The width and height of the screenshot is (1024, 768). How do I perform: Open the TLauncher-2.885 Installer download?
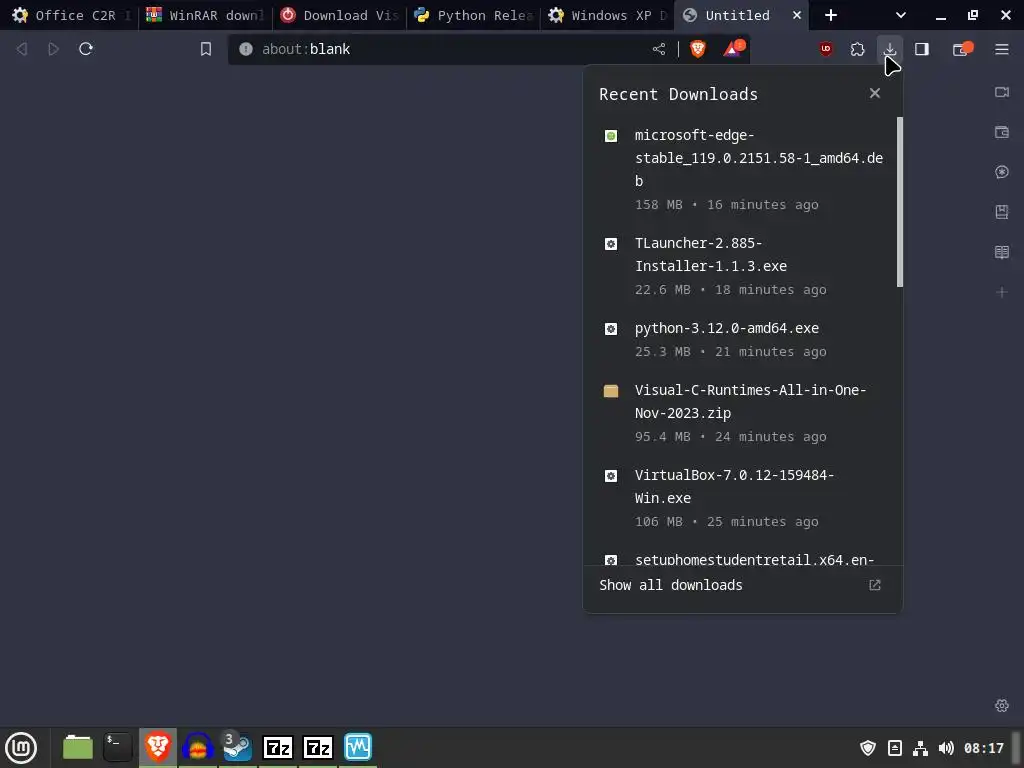(x=743, y=266)
